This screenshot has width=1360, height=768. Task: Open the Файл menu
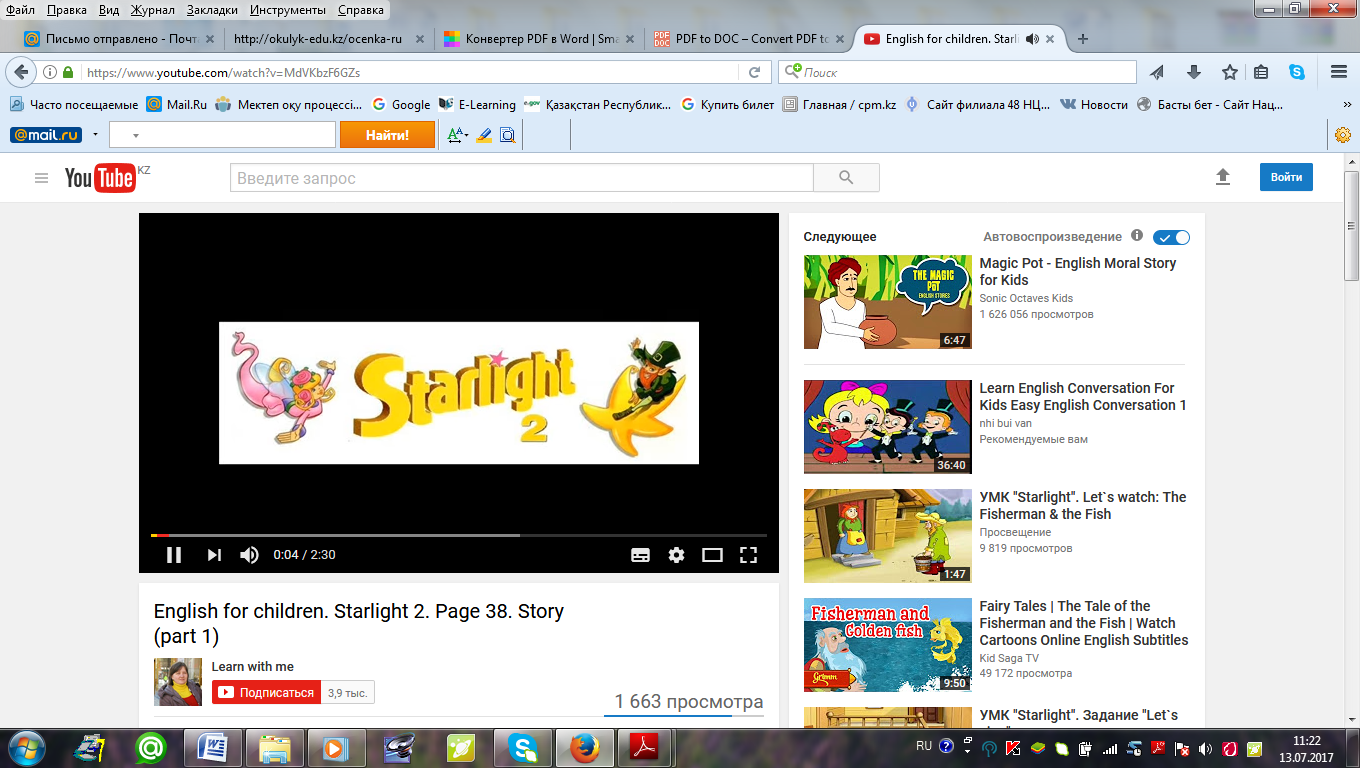(x=20, y=10)
